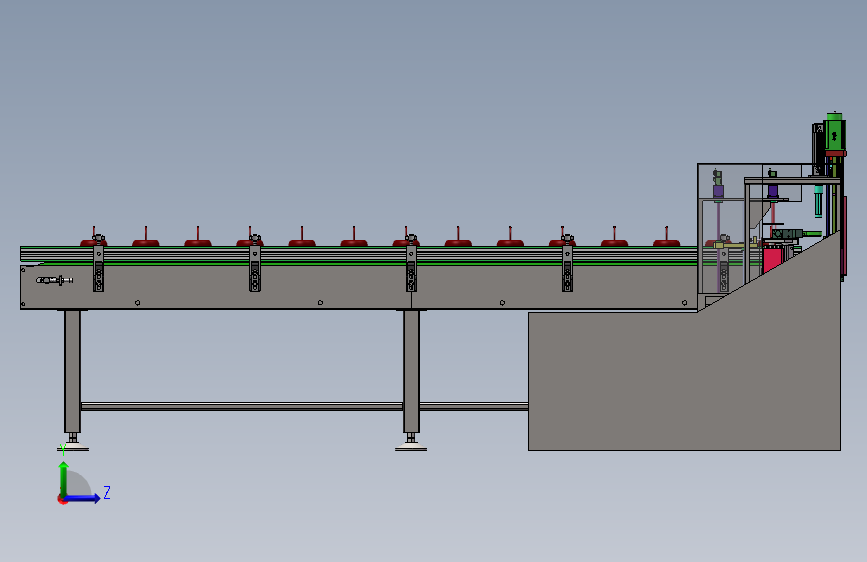Screen dimensions: 867x562
Task: Select the red origin ball of the triad
Action: (62, 499)
